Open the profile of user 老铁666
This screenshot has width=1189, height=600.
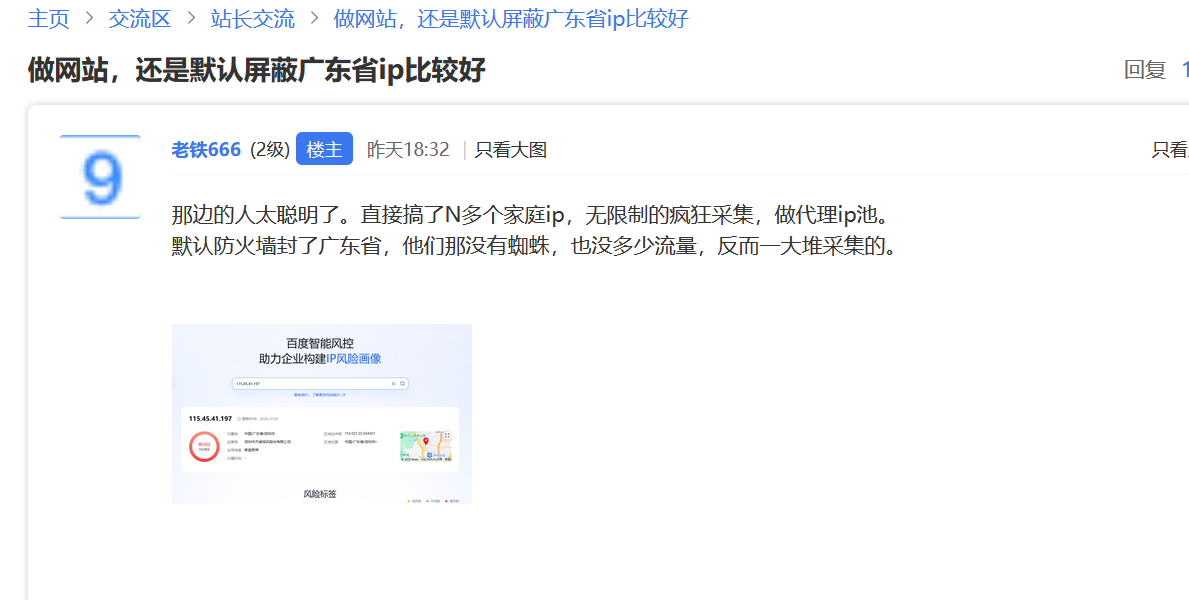(205, 148)
